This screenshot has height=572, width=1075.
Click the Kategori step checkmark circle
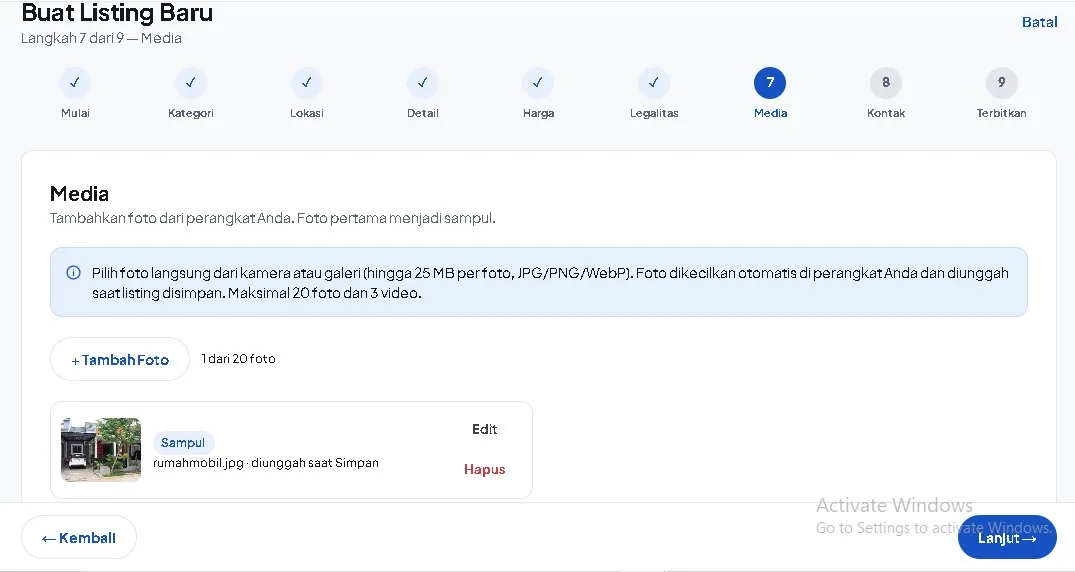(191, 83)
